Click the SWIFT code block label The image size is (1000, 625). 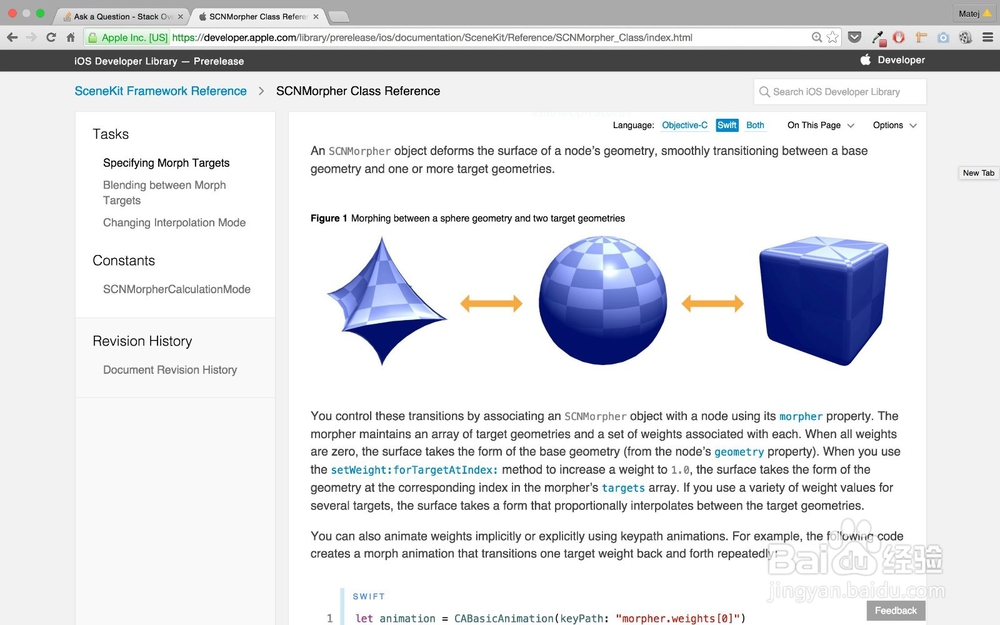click(x=369, y=596)
